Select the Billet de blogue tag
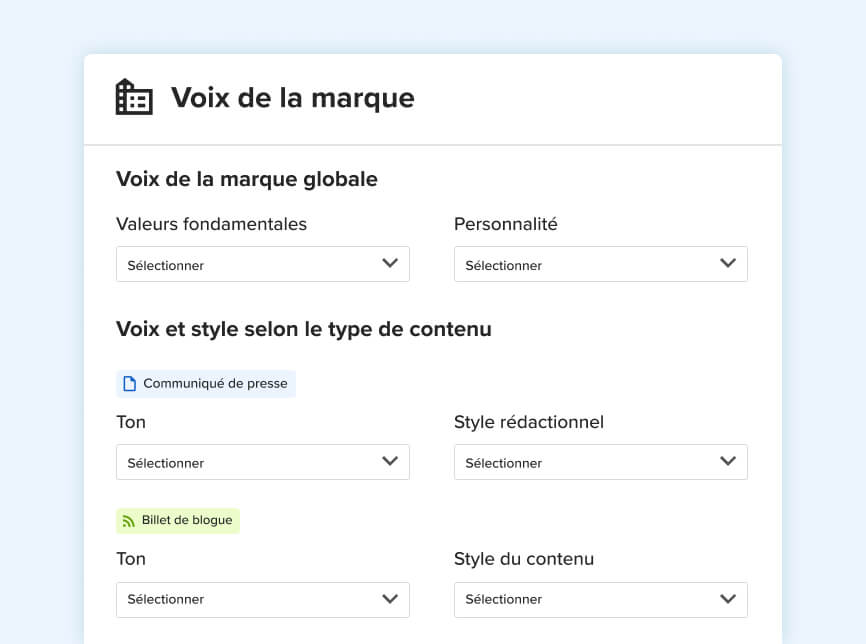Screen dimensions: 866x644 pyautogui.click(x=178, y=521)
